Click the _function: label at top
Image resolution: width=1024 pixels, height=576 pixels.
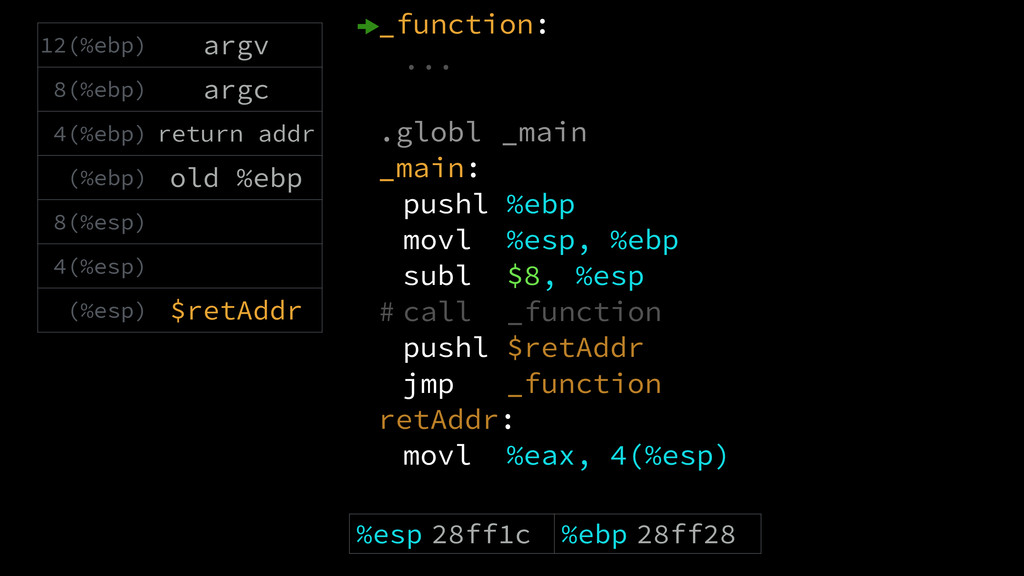point(463,25)
